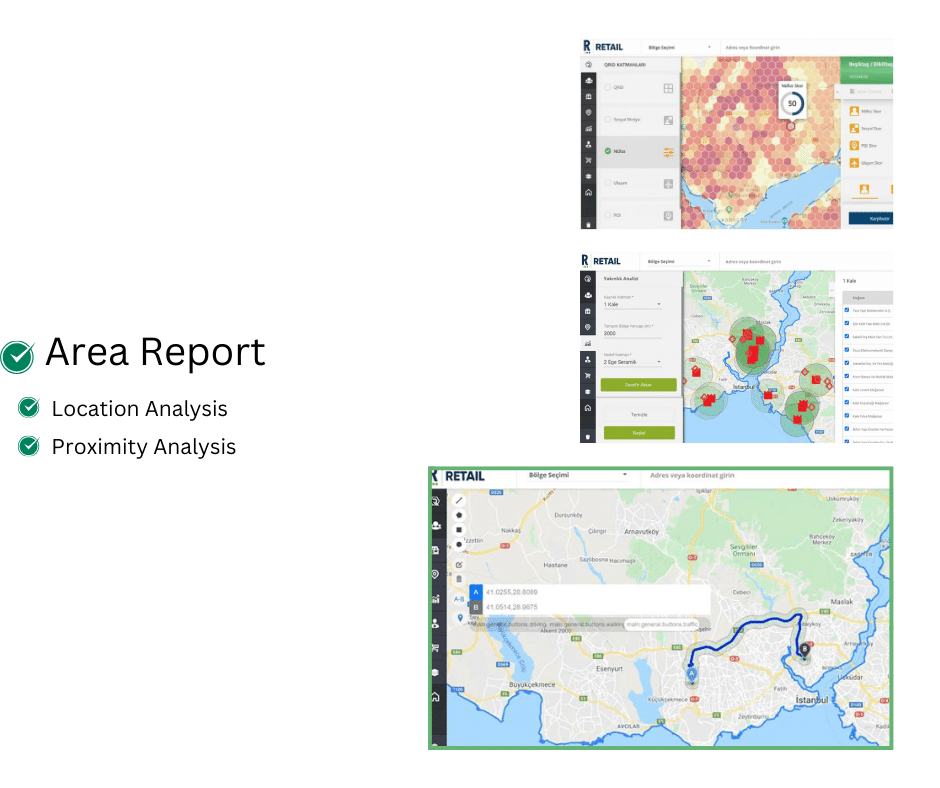Screen dimensions: 940x788
Task: Open Bölge Seçimi dropdown in the heatmap screenshot
Action: coord(679,47)
